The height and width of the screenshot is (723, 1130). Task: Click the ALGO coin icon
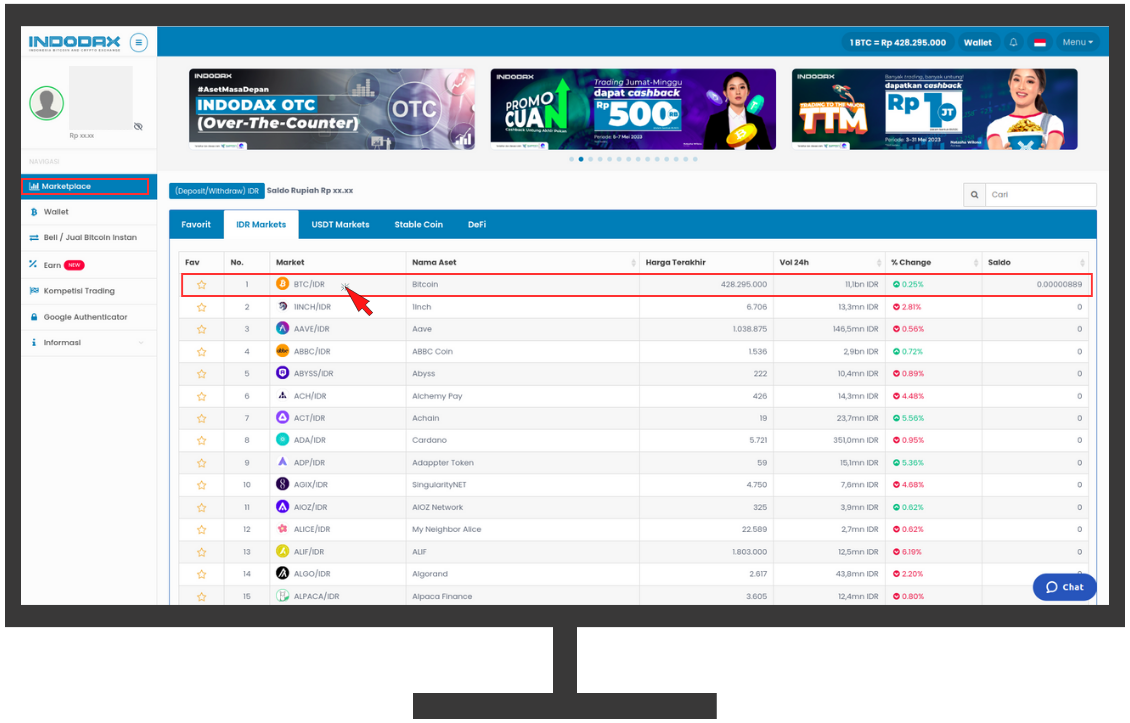282,574
